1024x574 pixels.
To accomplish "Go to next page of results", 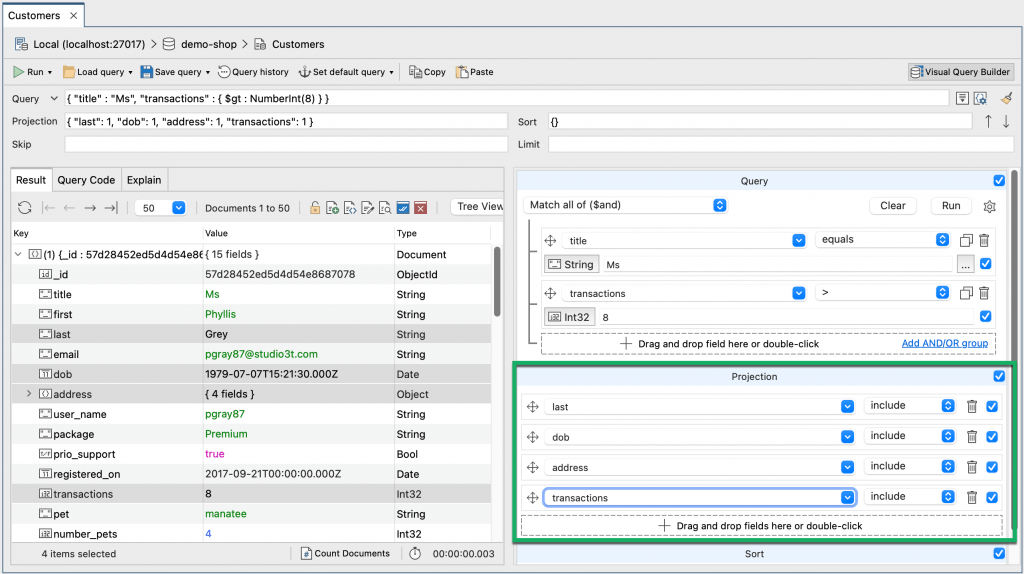I will coord(90,208).
